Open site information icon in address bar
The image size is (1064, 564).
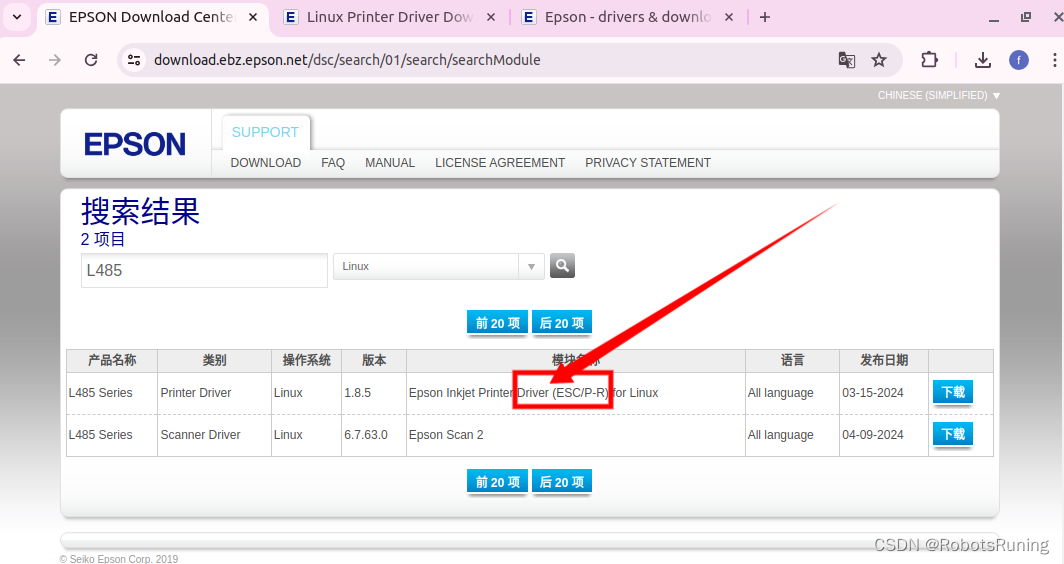click(x=134, y=60)
